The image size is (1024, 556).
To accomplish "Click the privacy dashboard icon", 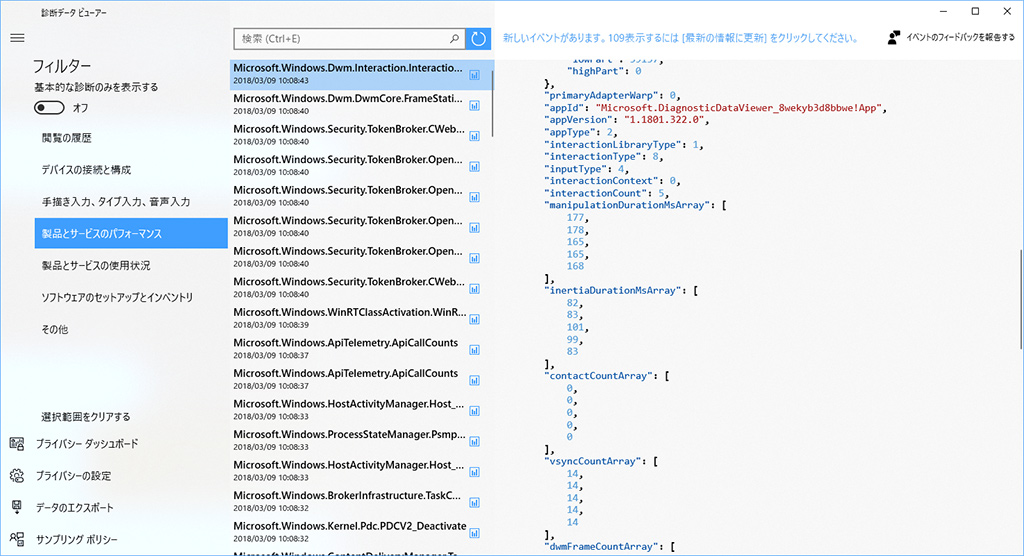I will click(x=17, y=444).
